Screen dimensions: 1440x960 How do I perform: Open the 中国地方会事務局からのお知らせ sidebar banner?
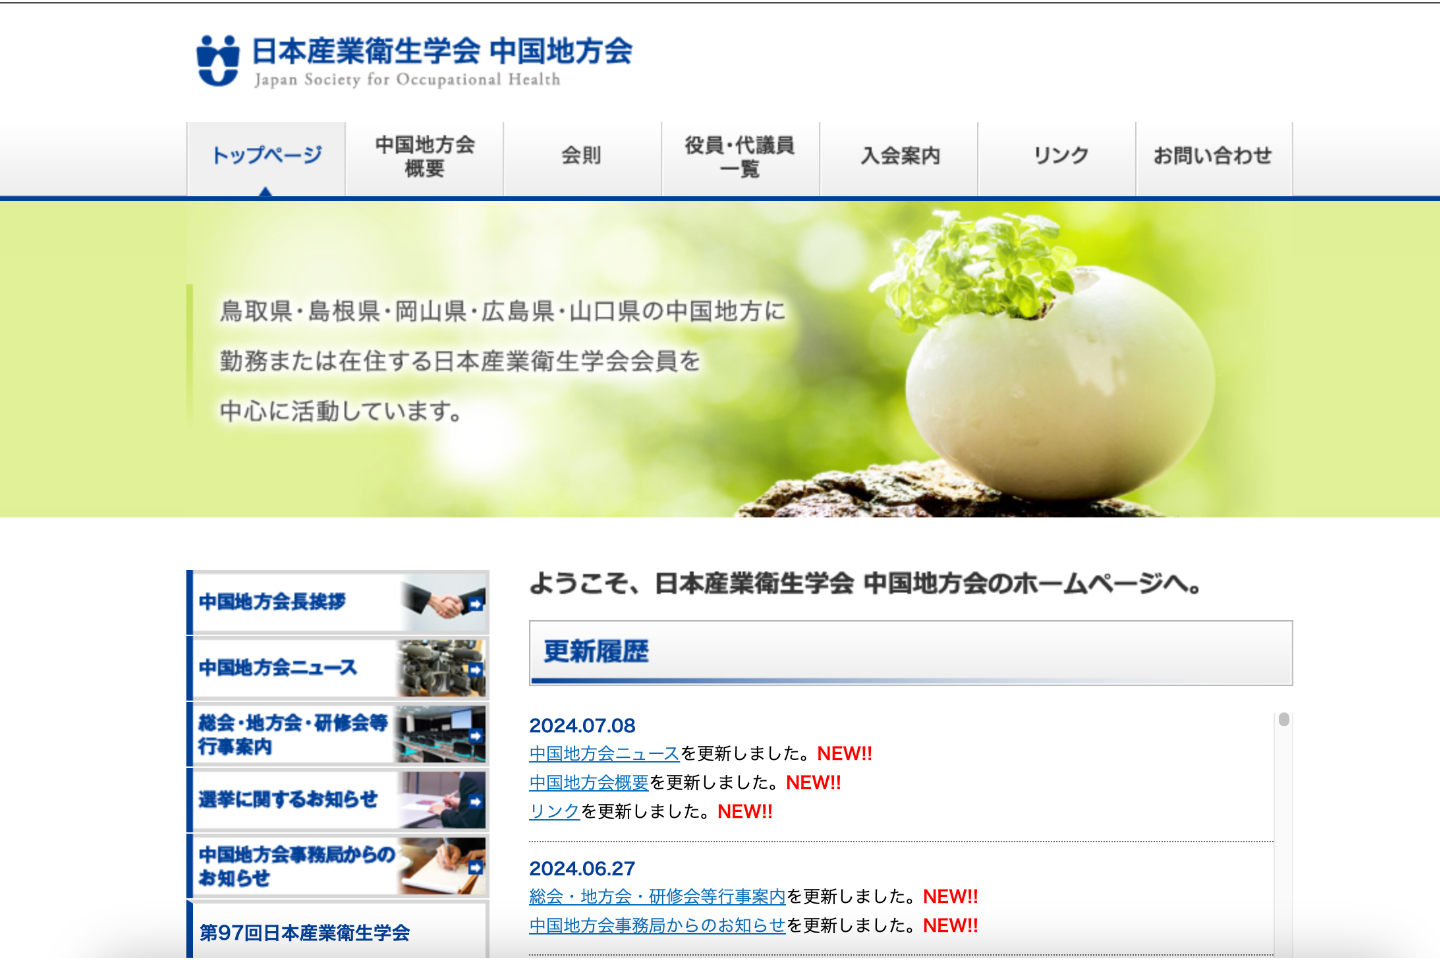point(338,866)
